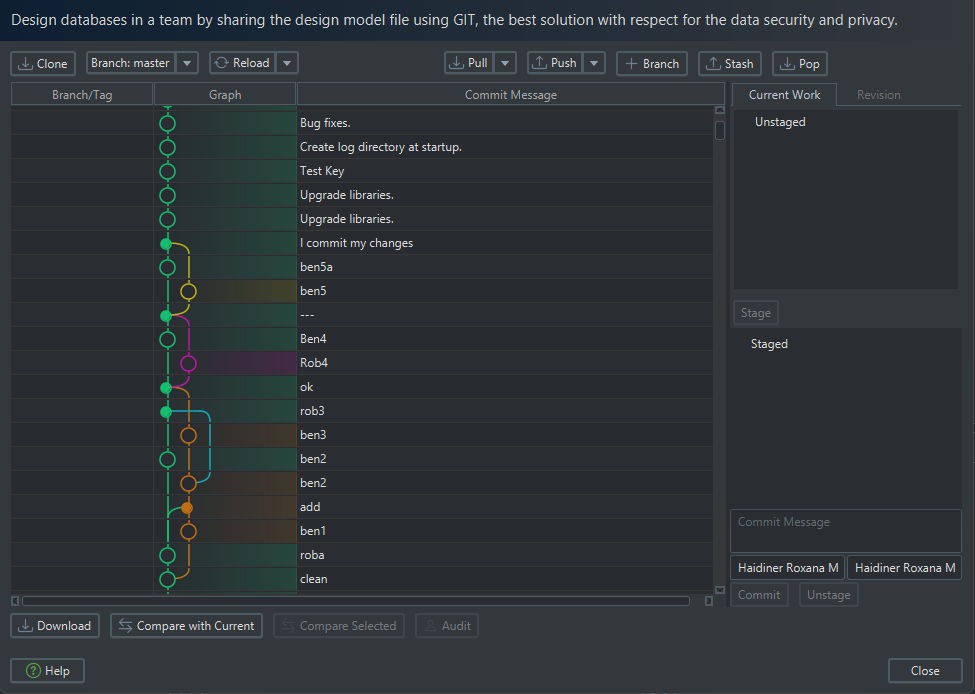Select the 'I commit my changes' commit

point(362,243)
